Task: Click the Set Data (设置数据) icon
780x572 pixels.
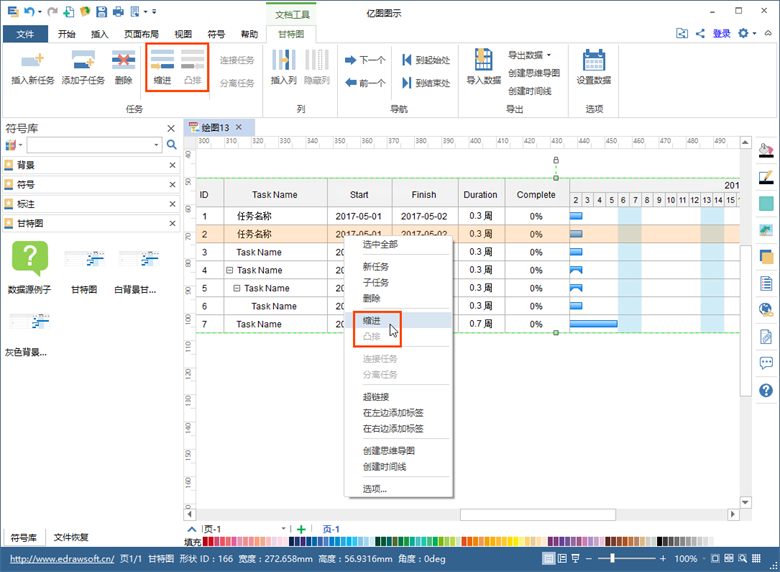Action: (x=594, y=62)
